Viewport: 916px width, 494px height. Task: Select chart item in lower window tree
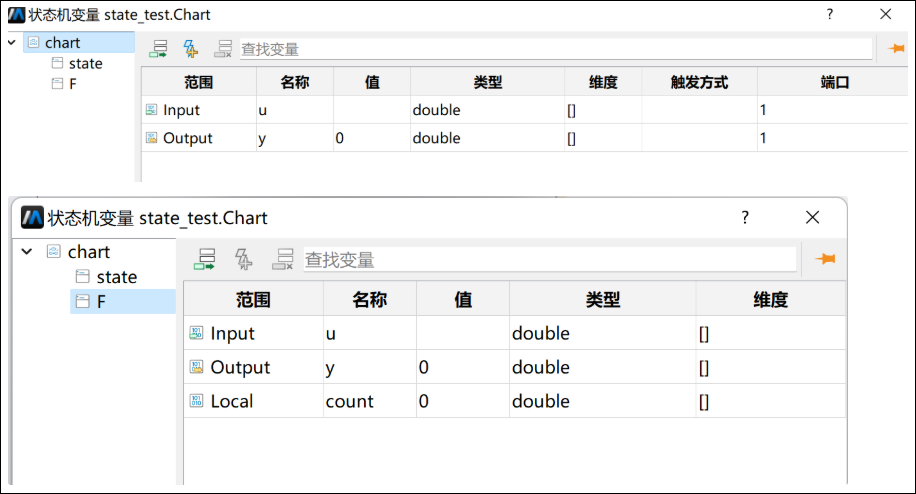point(88,252)
